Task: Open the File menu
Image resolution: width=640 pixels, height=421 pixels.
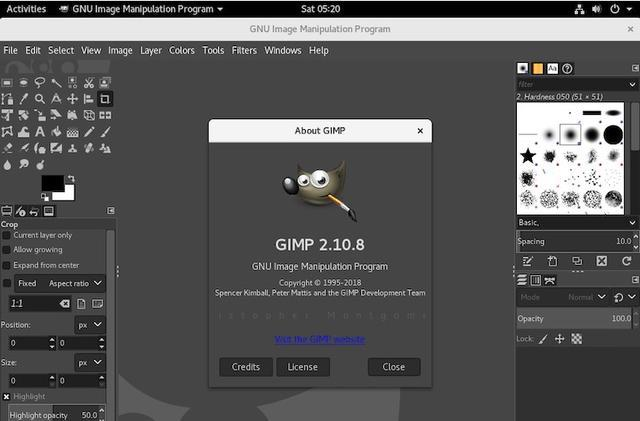Action: pyautogui.click(x=10, y=50)
